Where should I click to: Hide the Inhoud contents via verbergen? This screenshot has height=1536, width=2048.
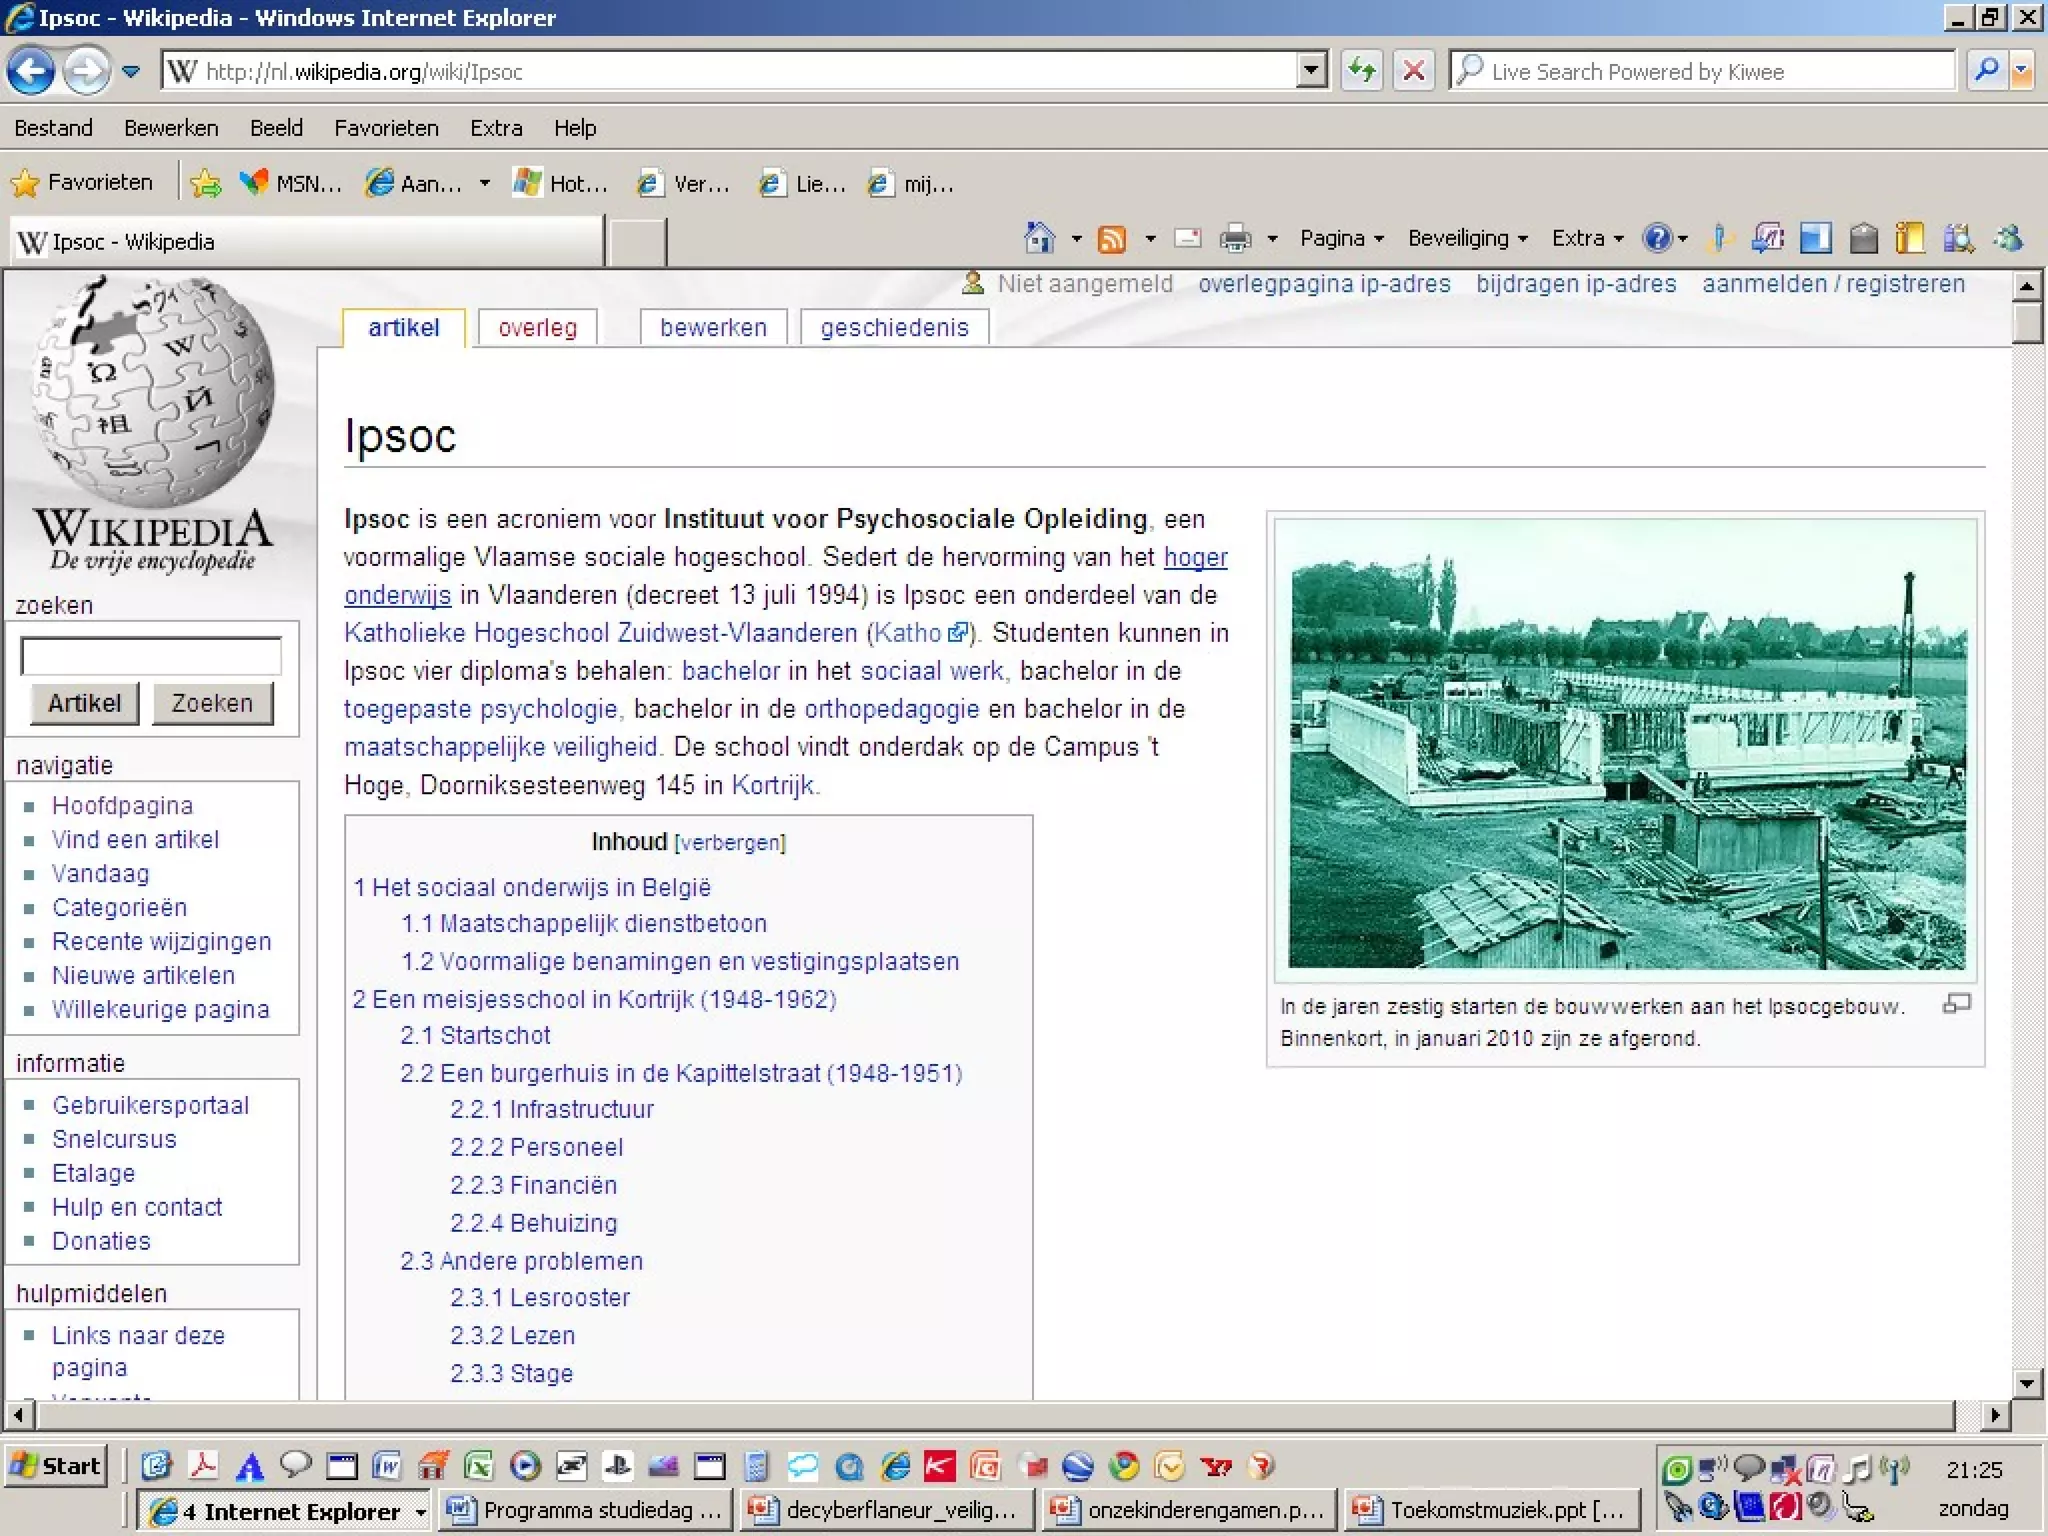pyautogui.click(x=730, y=843)
